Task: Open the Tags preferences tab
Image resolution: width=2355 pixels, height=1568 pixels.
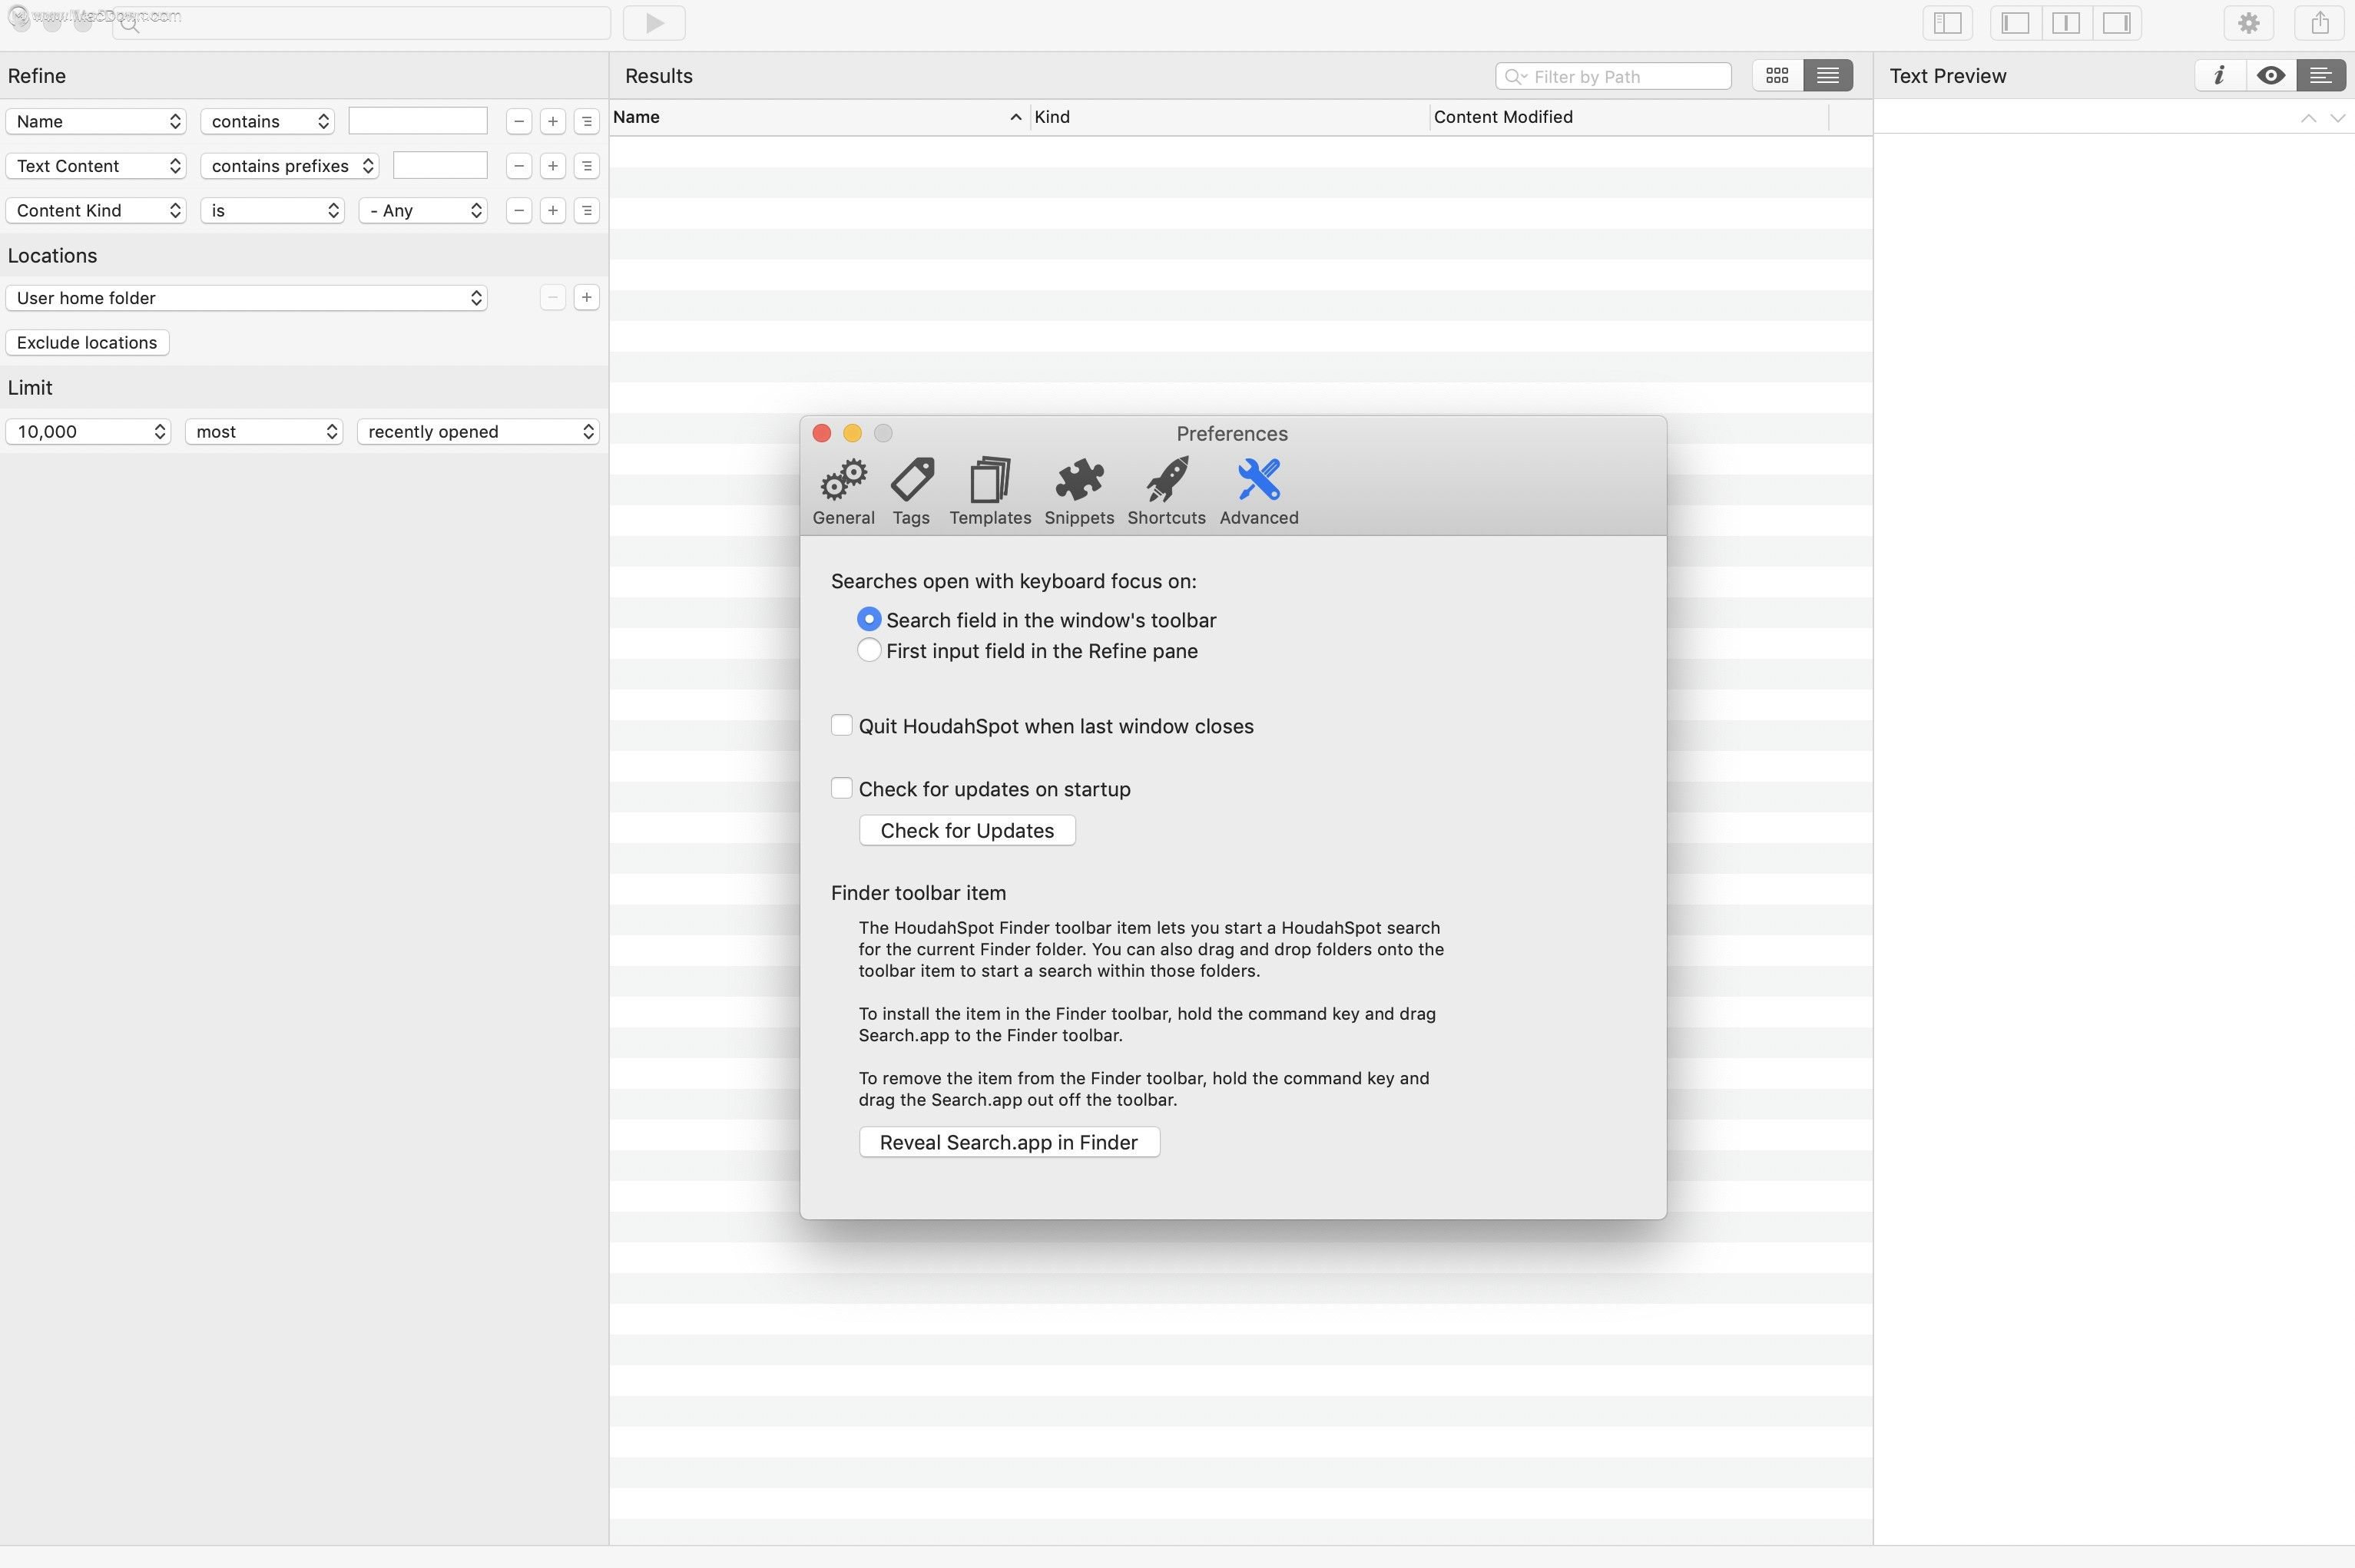Action: click(911, 492)
